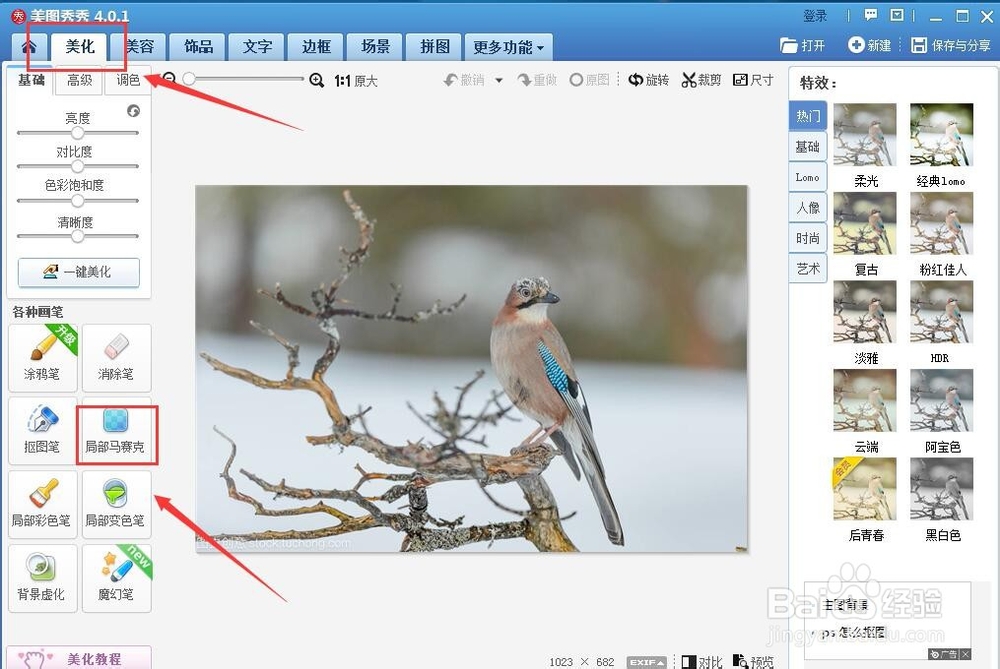This screenshot has width=1000, height=669.
Task: Select the 时尚 effects category
Action: click(x=808, y=239)
